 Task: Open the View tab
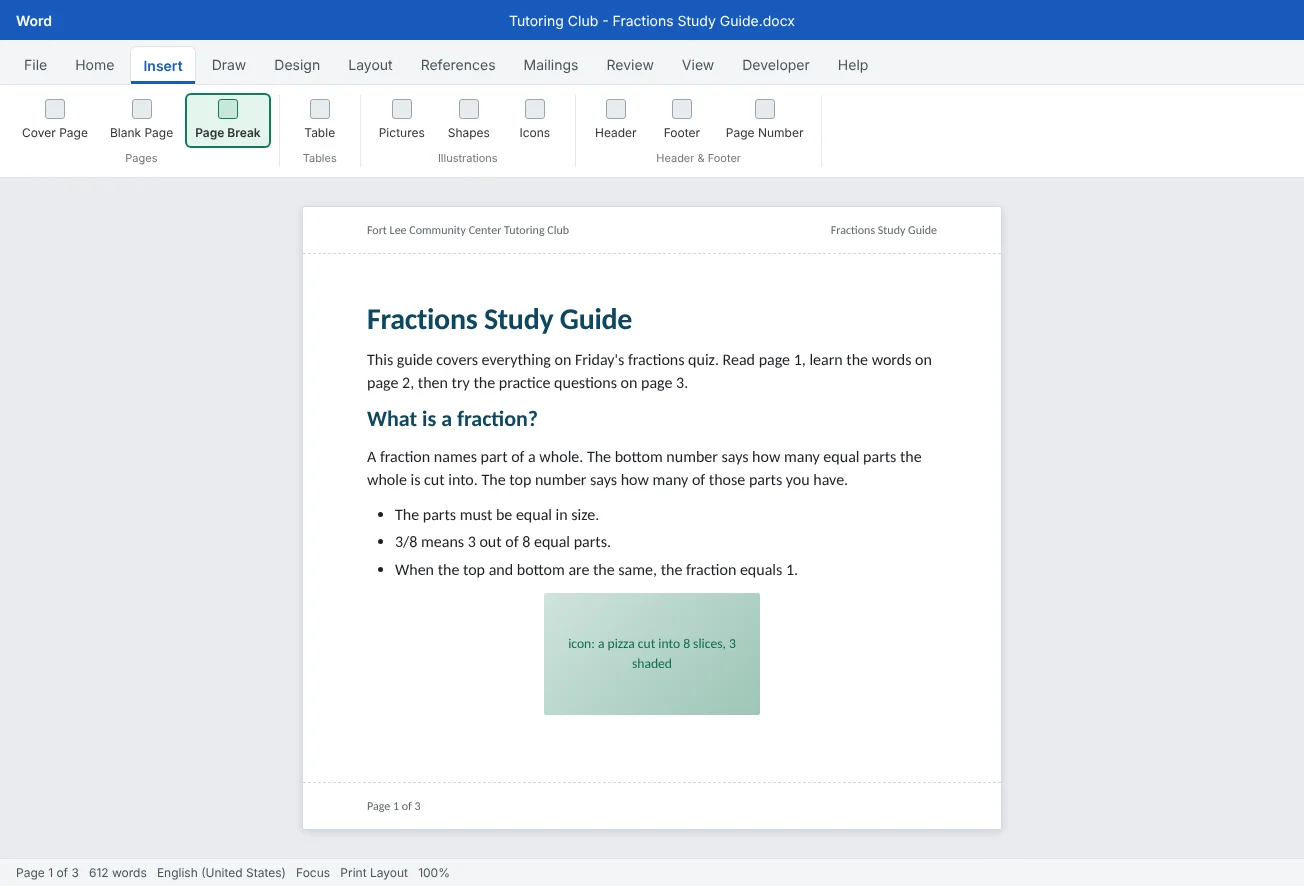point(698,65)
